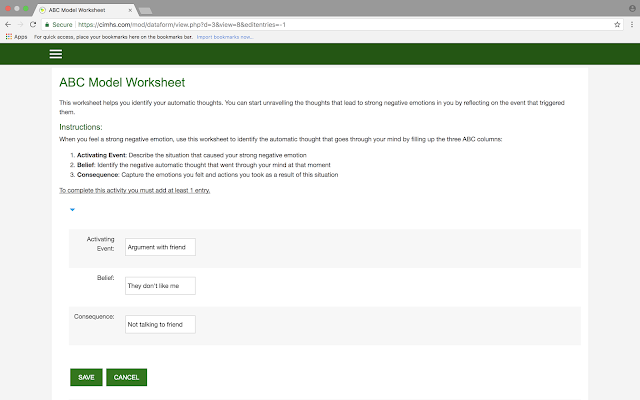Click the browser forward arrow
640x400 pixels.
20,24
